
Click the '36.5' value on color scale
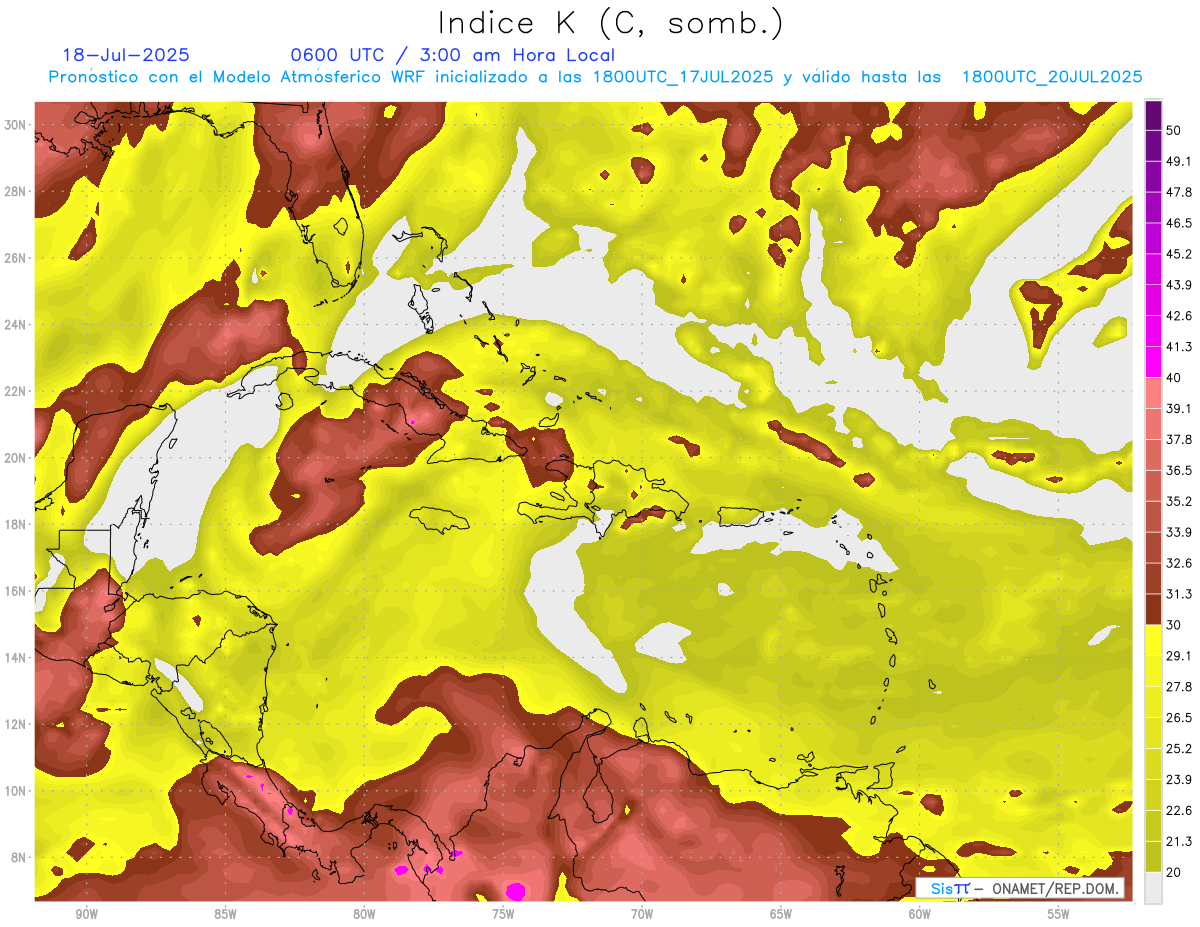[x=1179, y=470]
